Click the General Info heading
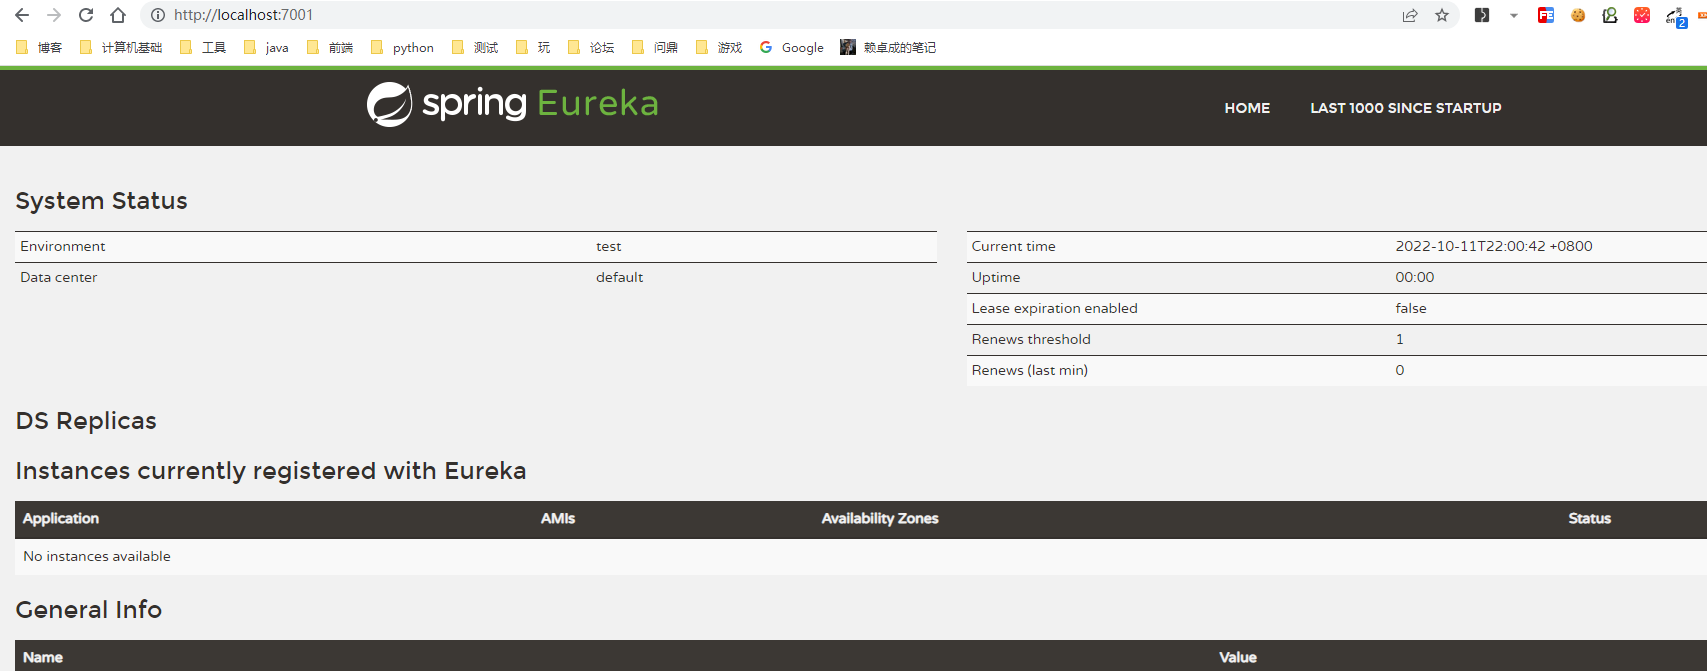Image resolution: width=1707 pixels, height=671 pixels. [89, 609]
